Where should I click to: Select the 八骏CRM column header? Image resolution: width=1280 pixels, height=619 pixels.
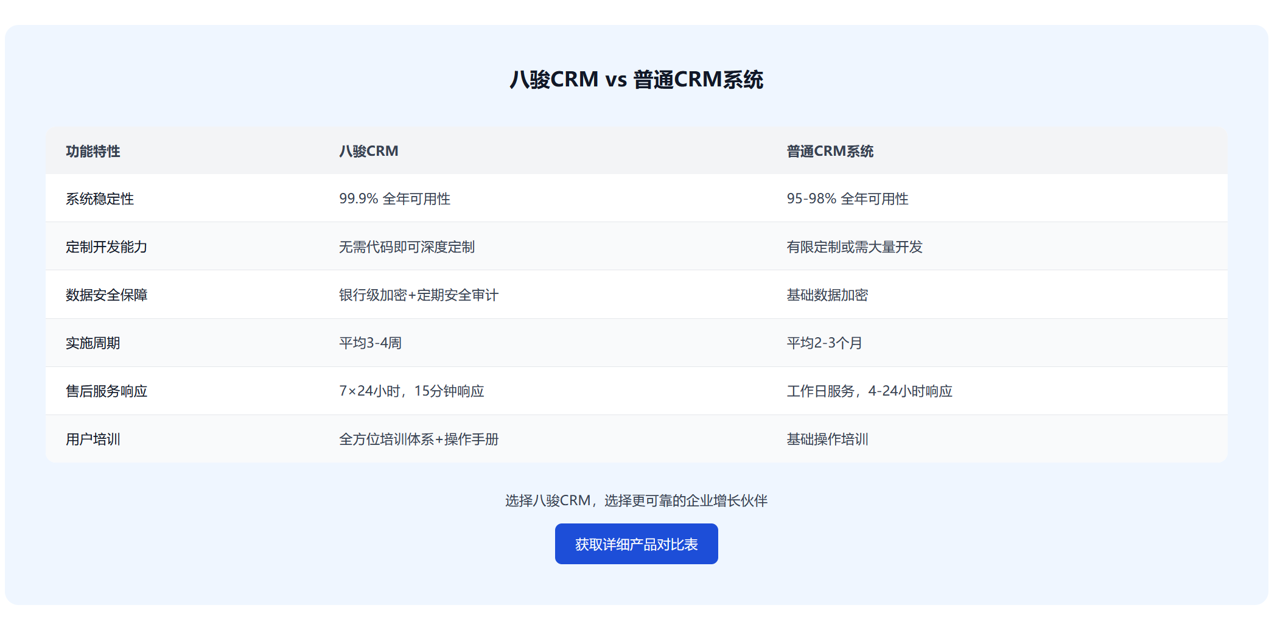365,150
